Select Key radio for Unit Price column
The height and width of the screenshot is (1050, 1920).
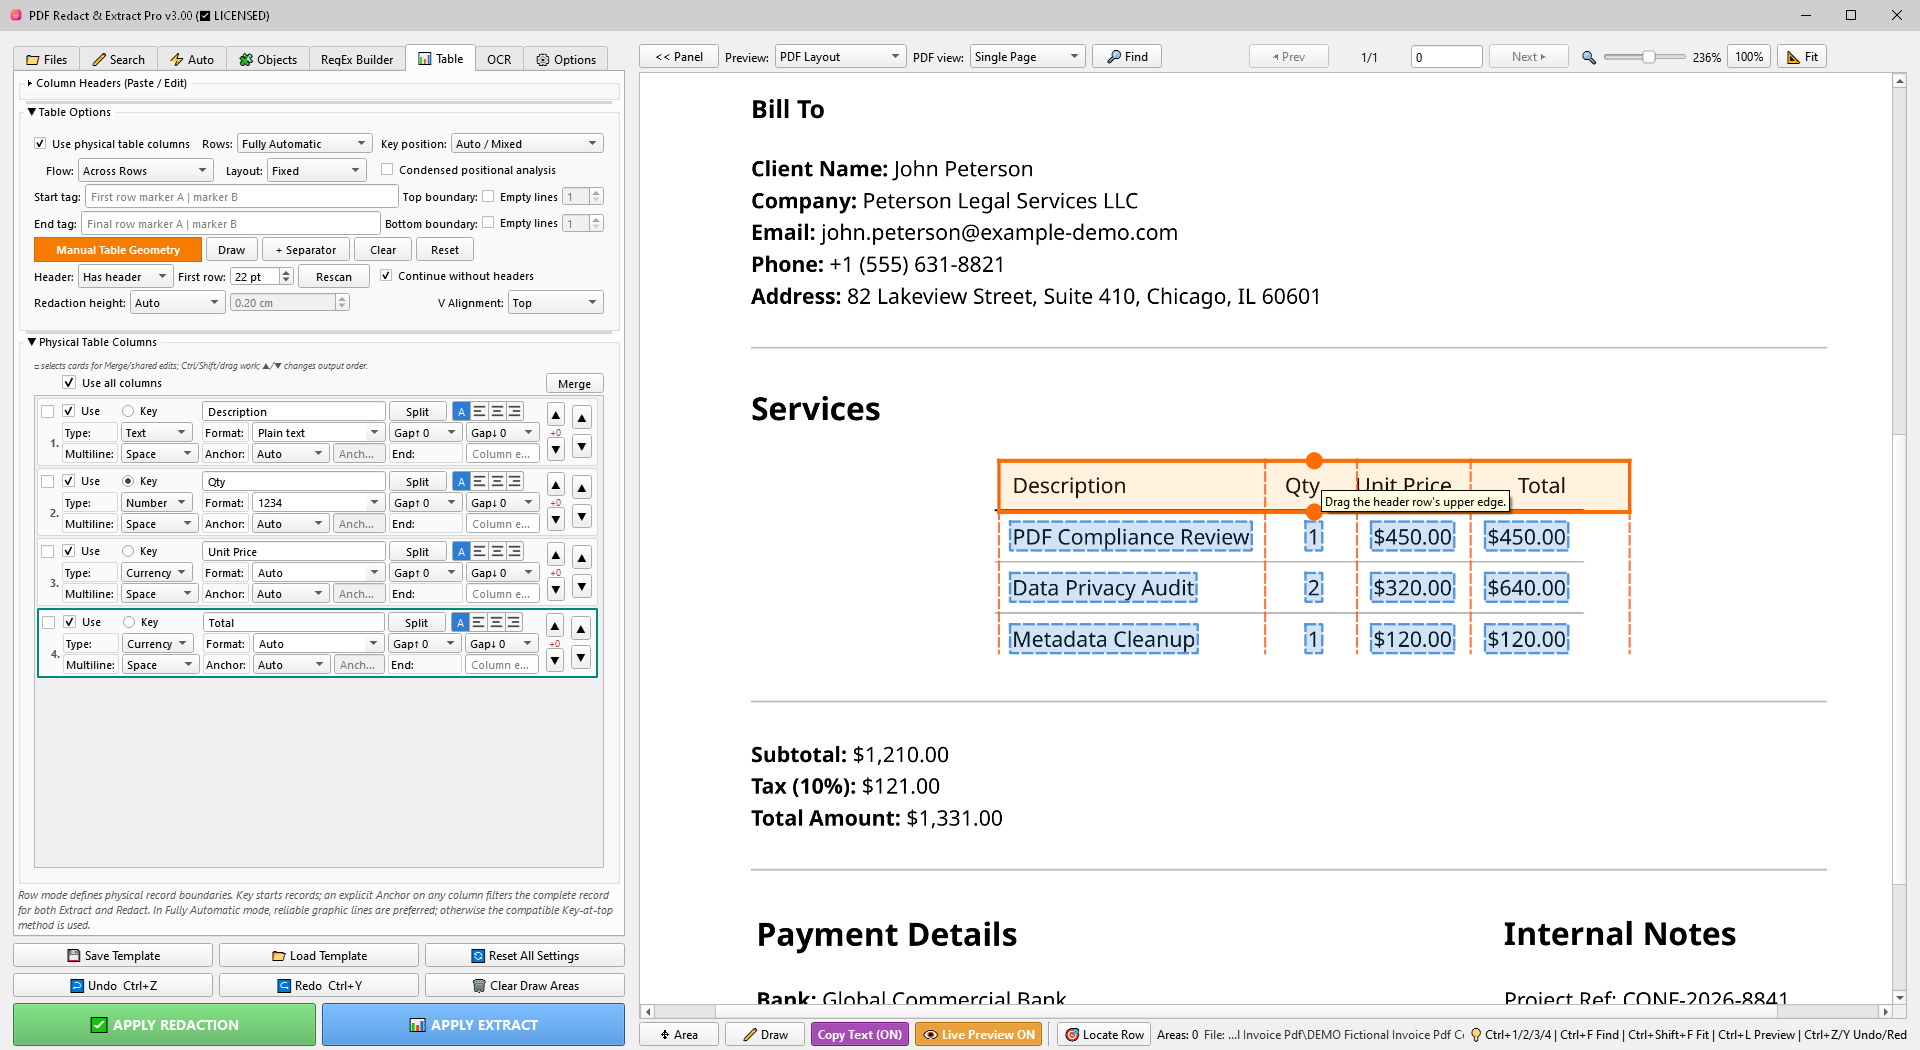128,551
